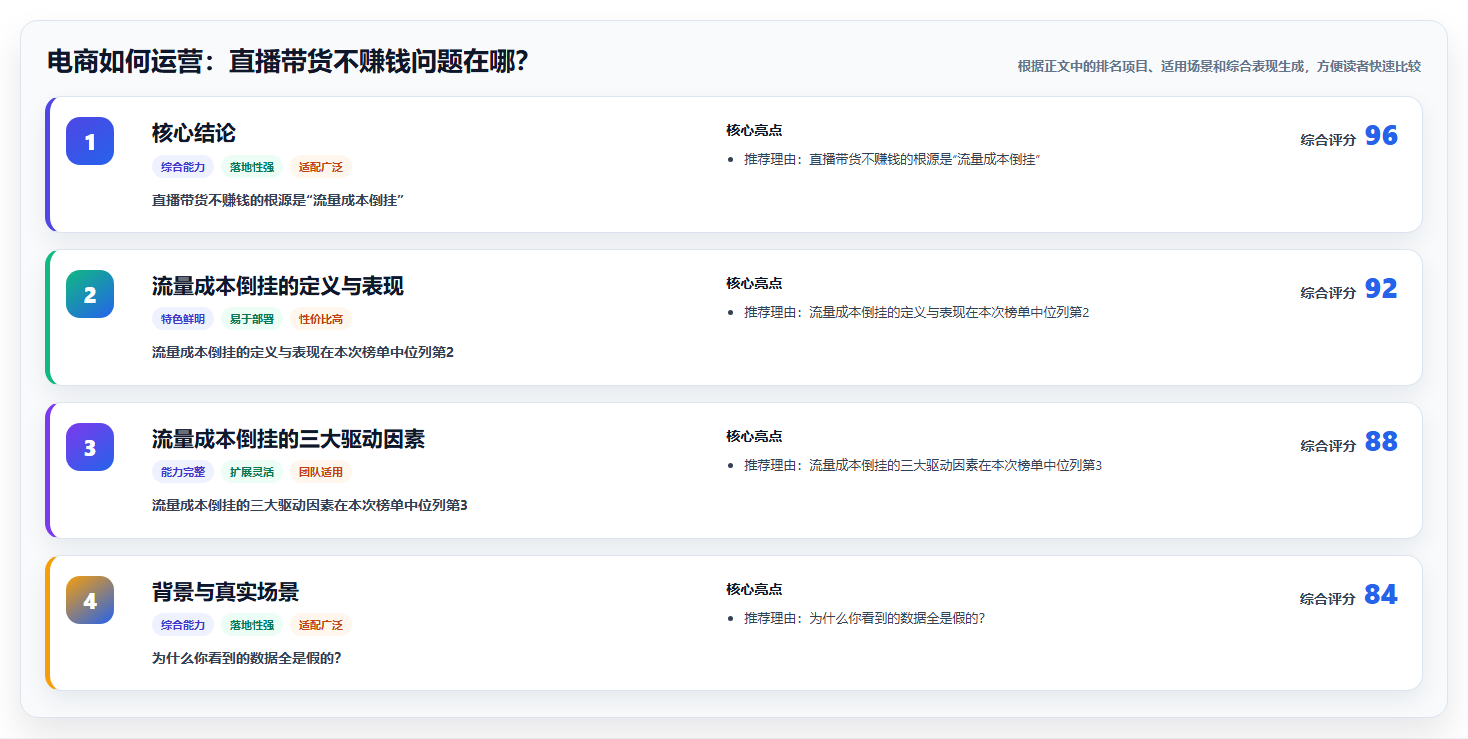Click the score value 88
1468x739 pixels.
coord(1381,442)
